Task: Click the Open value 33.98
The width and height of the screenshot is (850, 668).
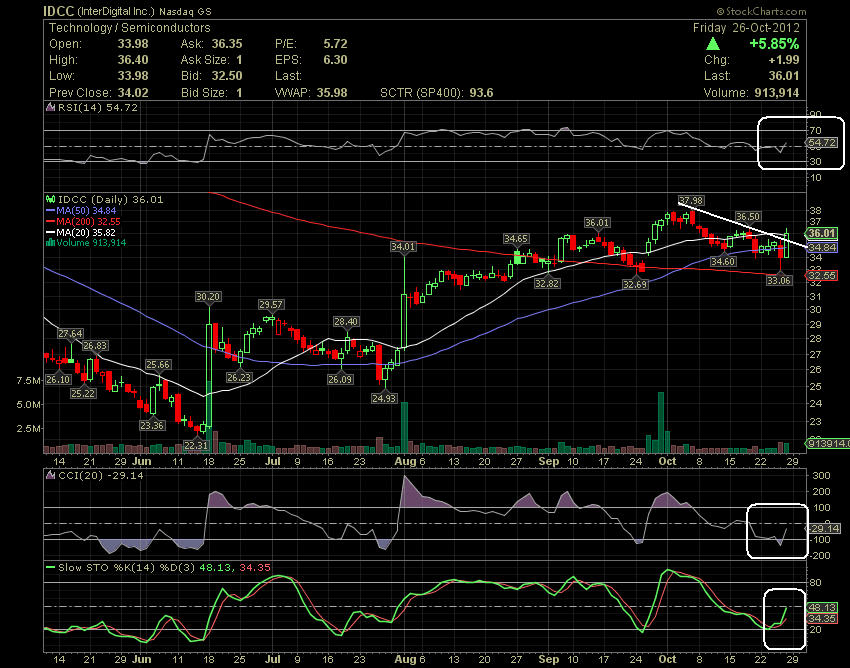Action: [x=133, y=44]
